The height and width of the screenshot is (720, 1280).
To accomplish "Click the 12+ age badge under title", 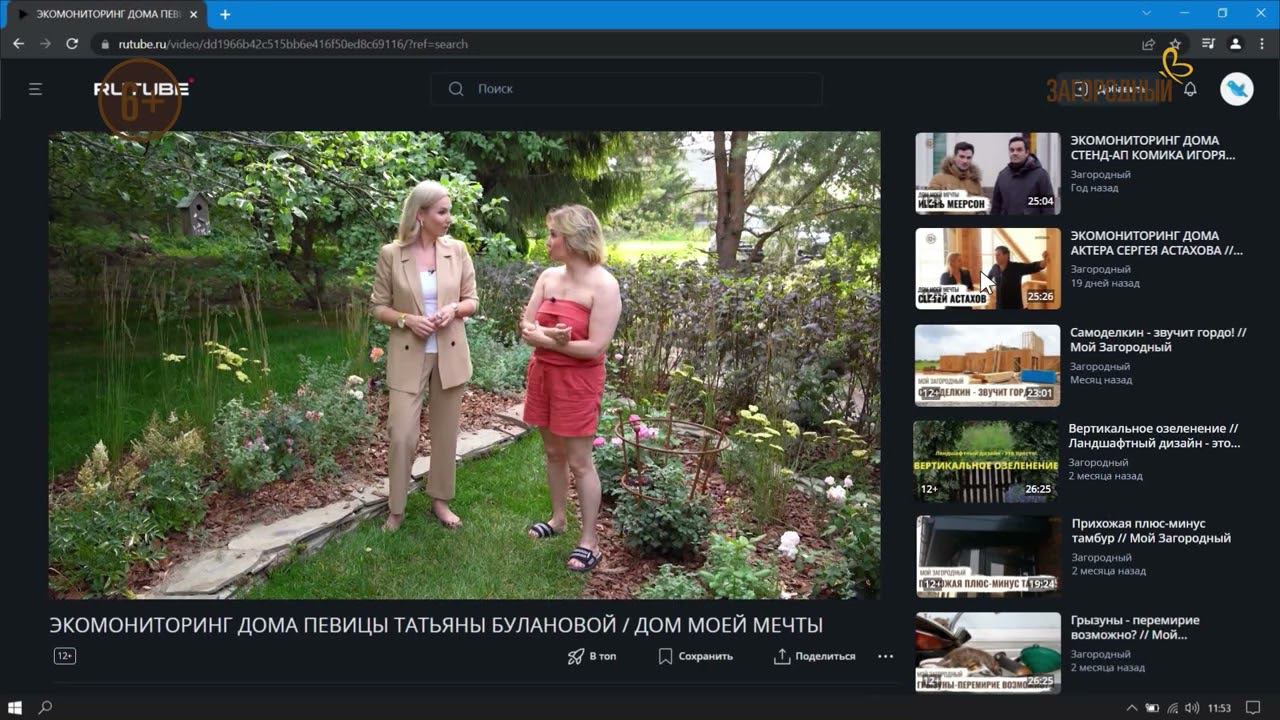I will click(x=65, y=656).
